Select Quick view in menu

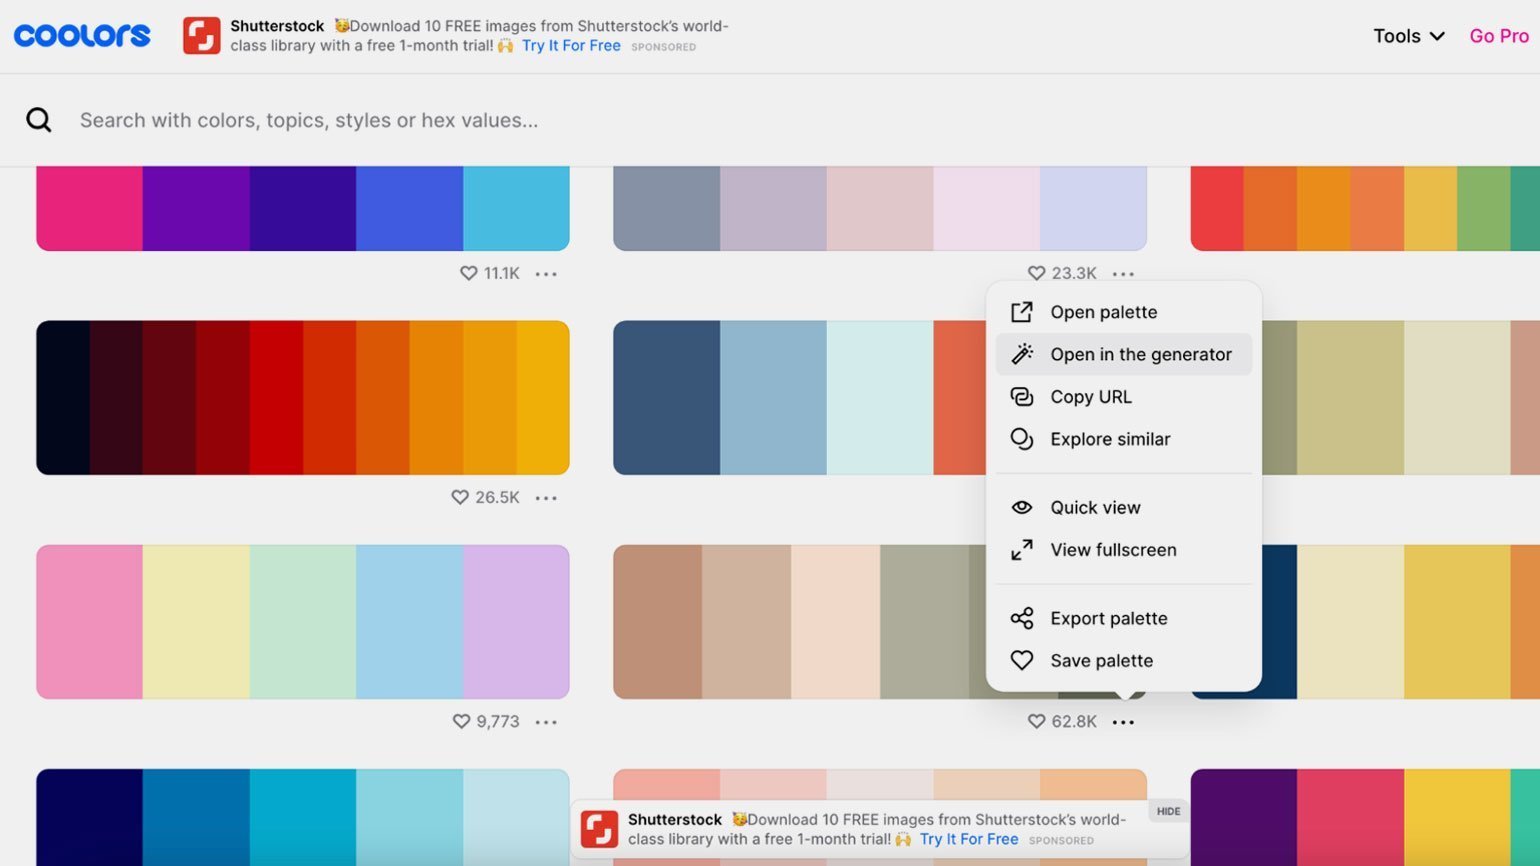coord(1123,507)
